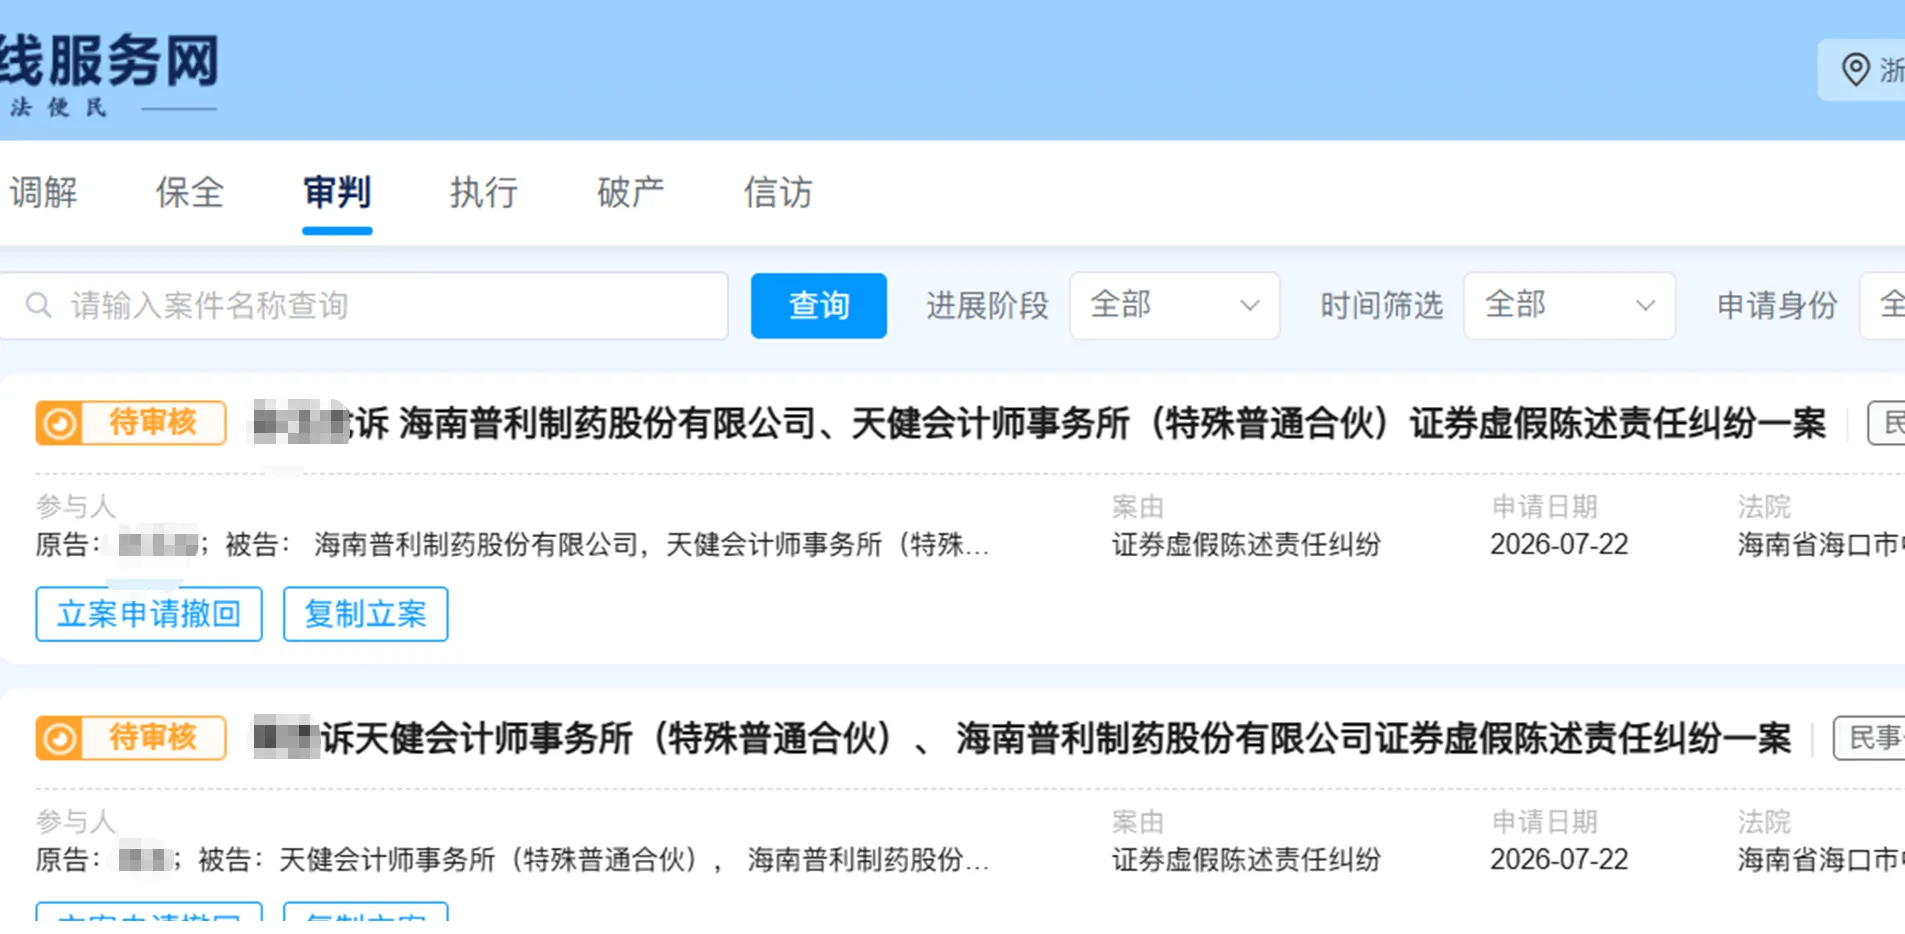1905x934 pixels.
Task: Click 立案申请撤回 on the first case
Action: coord(149,614)
